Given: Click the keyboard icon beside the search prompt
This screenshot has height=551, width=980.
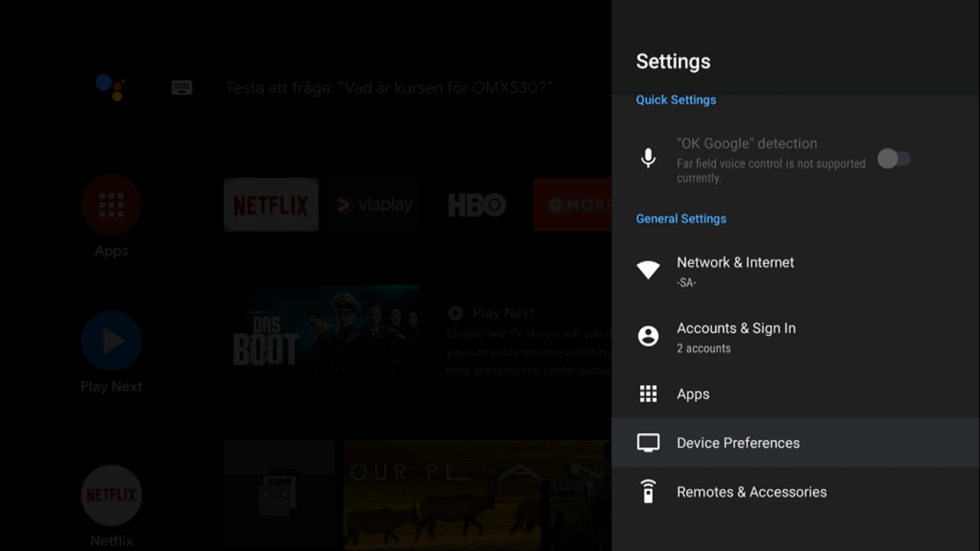Looking at the screenshot, I should pyautogui.click(x=182, y=87).
